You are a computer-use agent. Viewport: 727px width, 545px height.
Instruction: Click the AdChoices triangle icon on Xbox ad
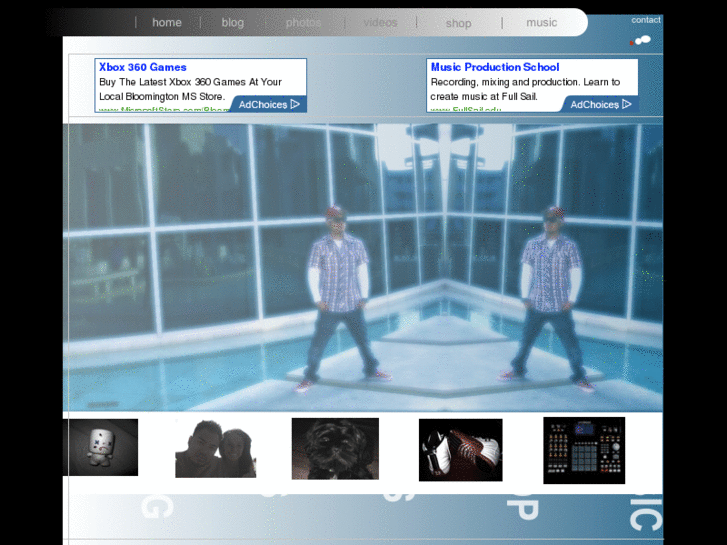(295, 104)
